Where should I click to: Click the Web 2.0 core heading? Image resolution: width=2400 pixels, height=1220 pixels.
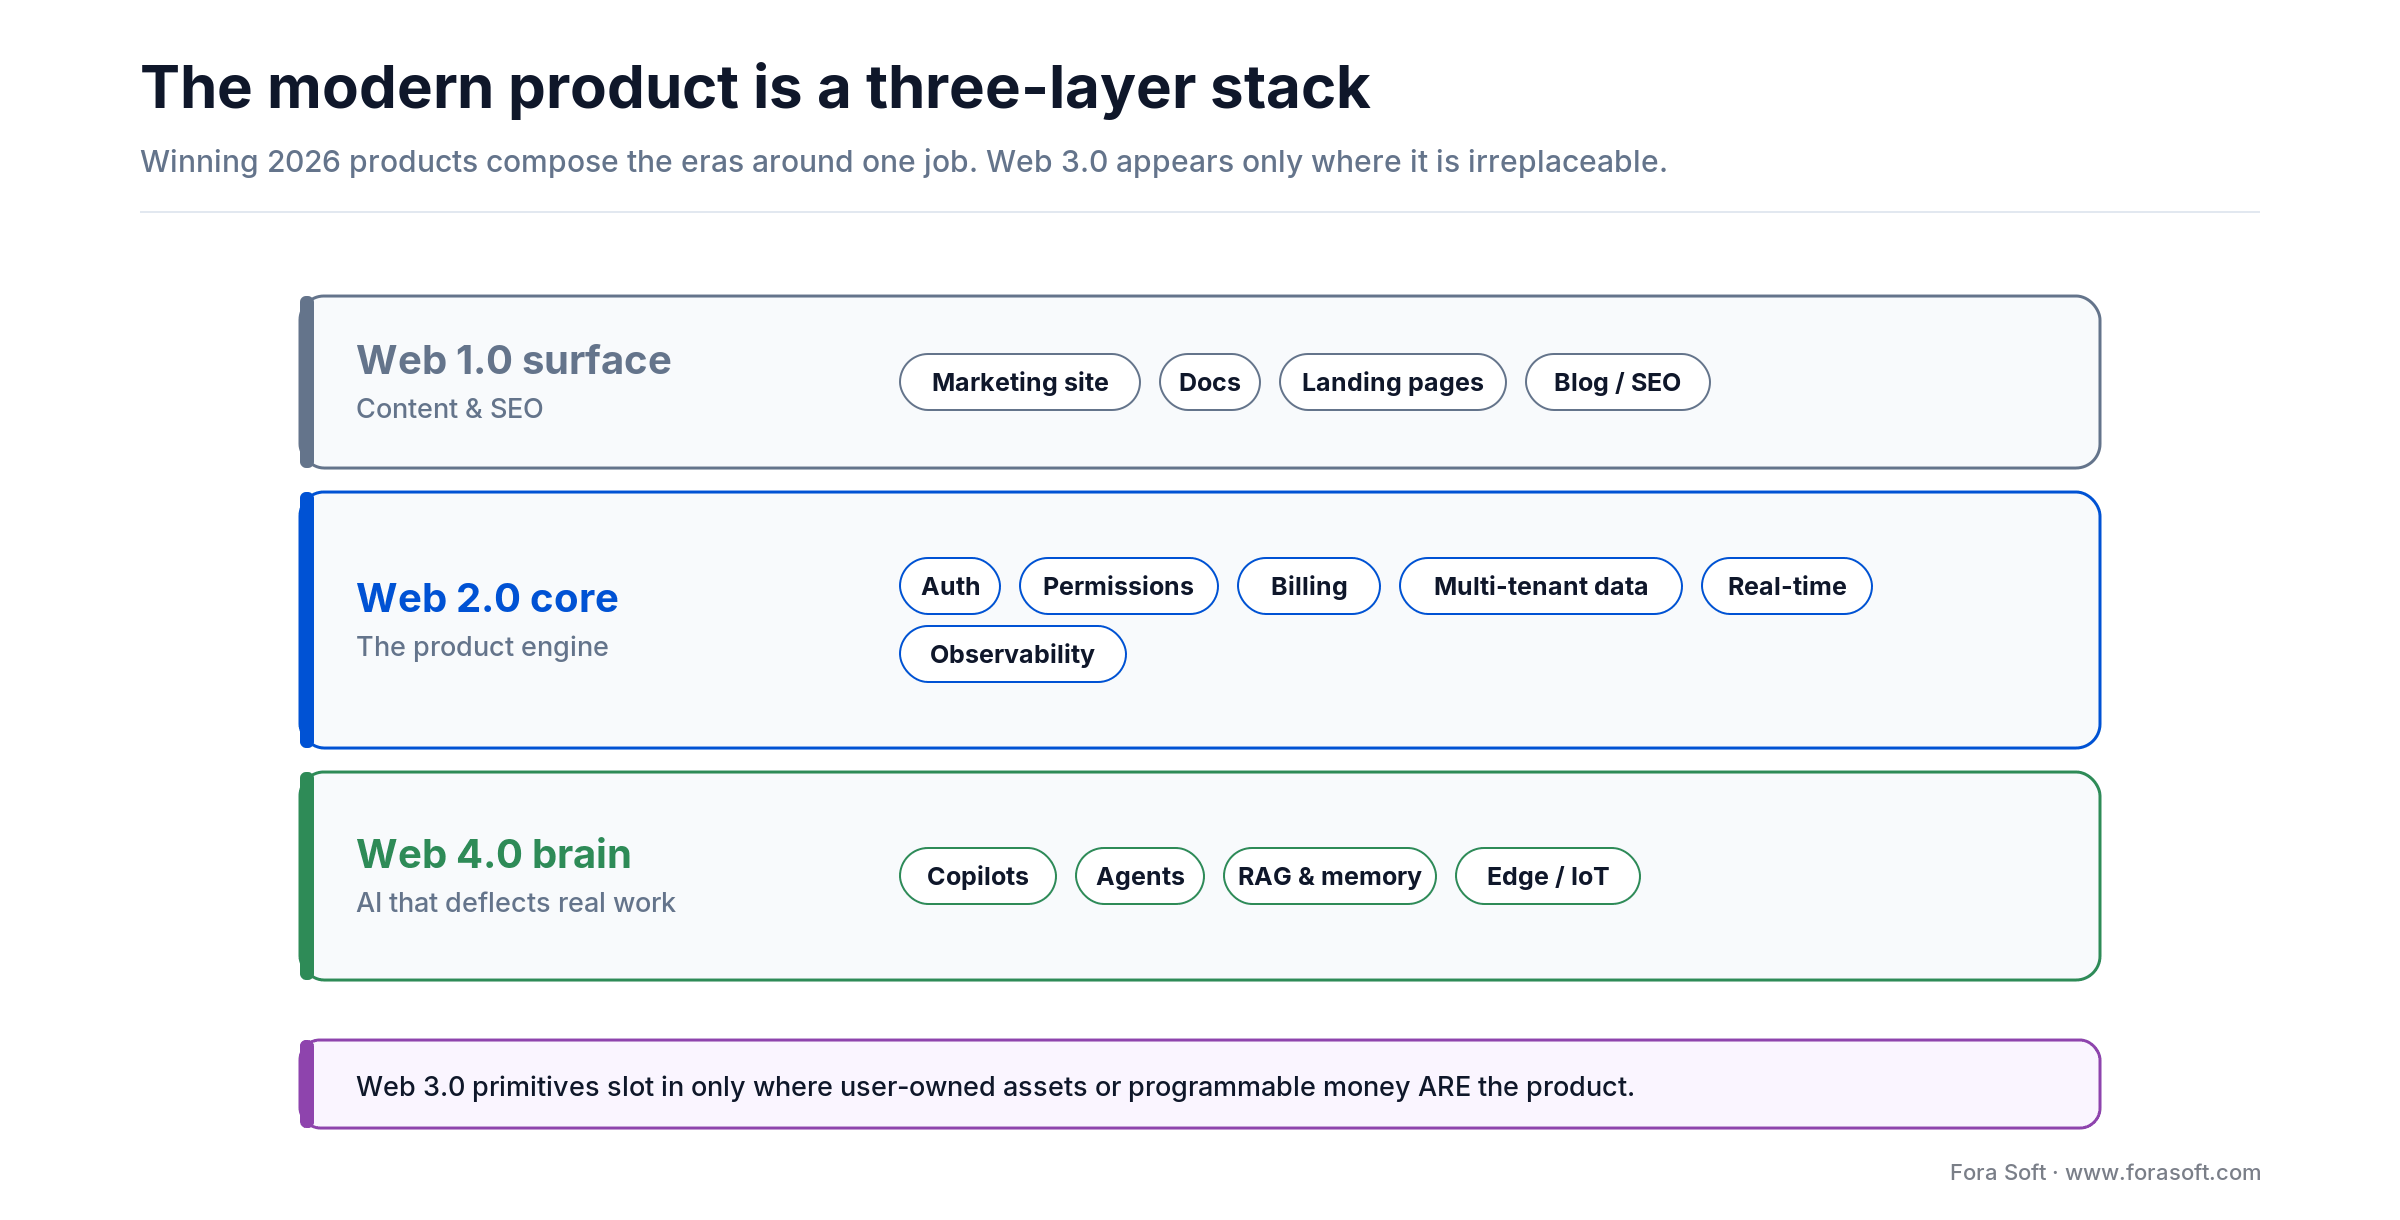pos(488,598)
